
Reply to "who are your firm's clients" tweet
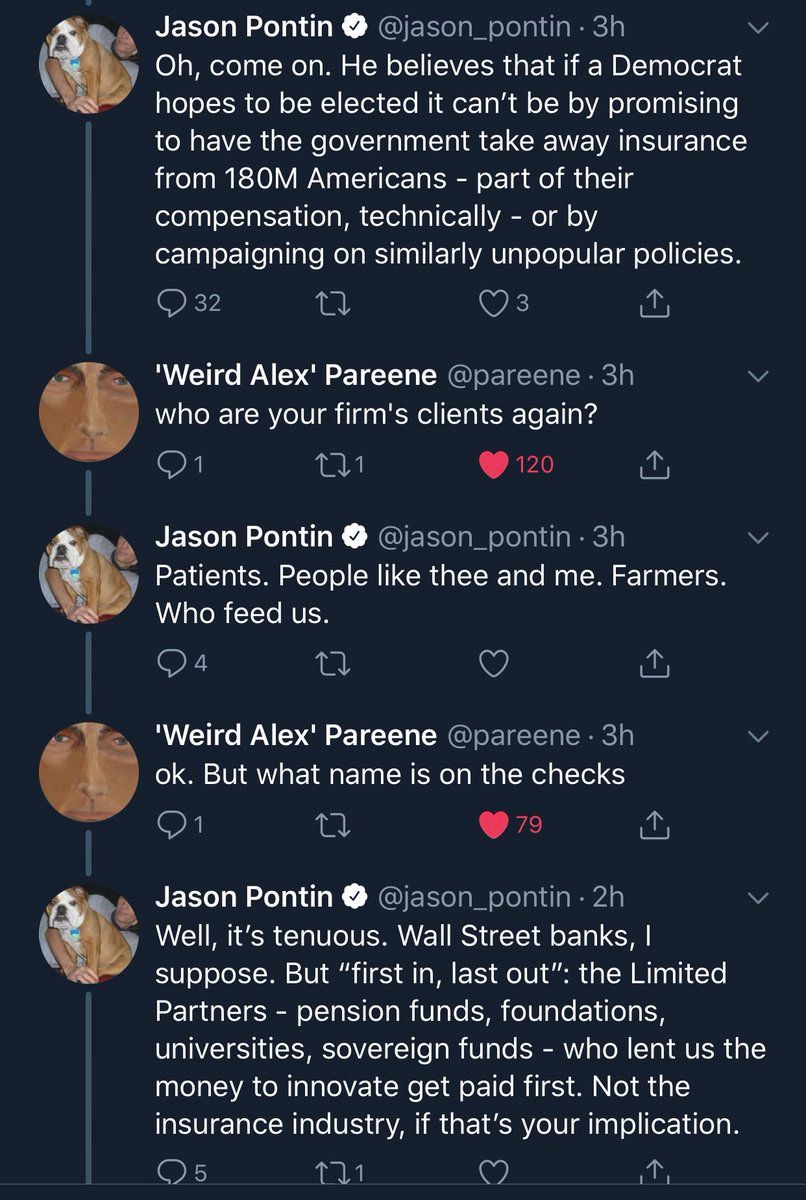coord(173,464)
